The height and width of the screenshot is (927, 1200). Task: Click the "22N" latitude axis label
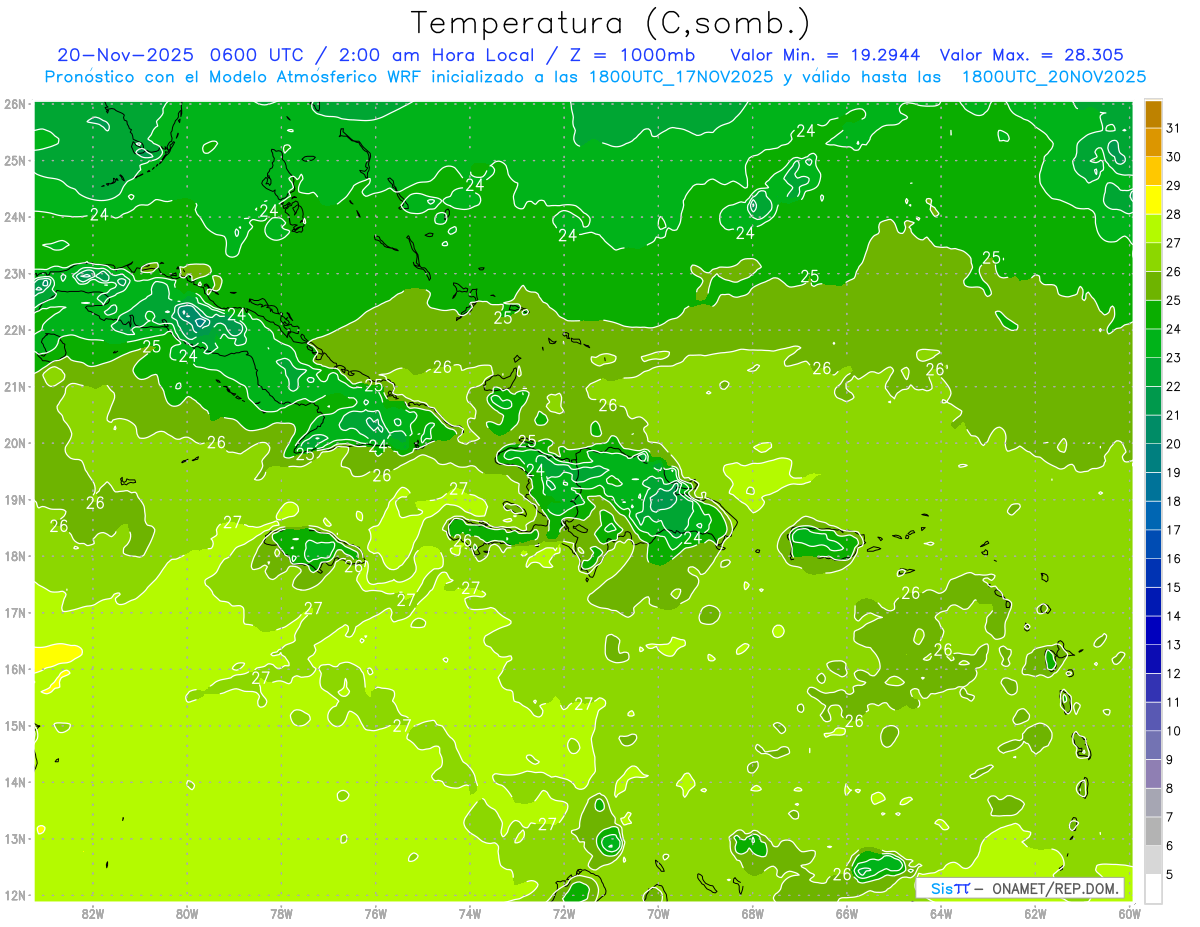pyautogui.click(x=15, y=330)
